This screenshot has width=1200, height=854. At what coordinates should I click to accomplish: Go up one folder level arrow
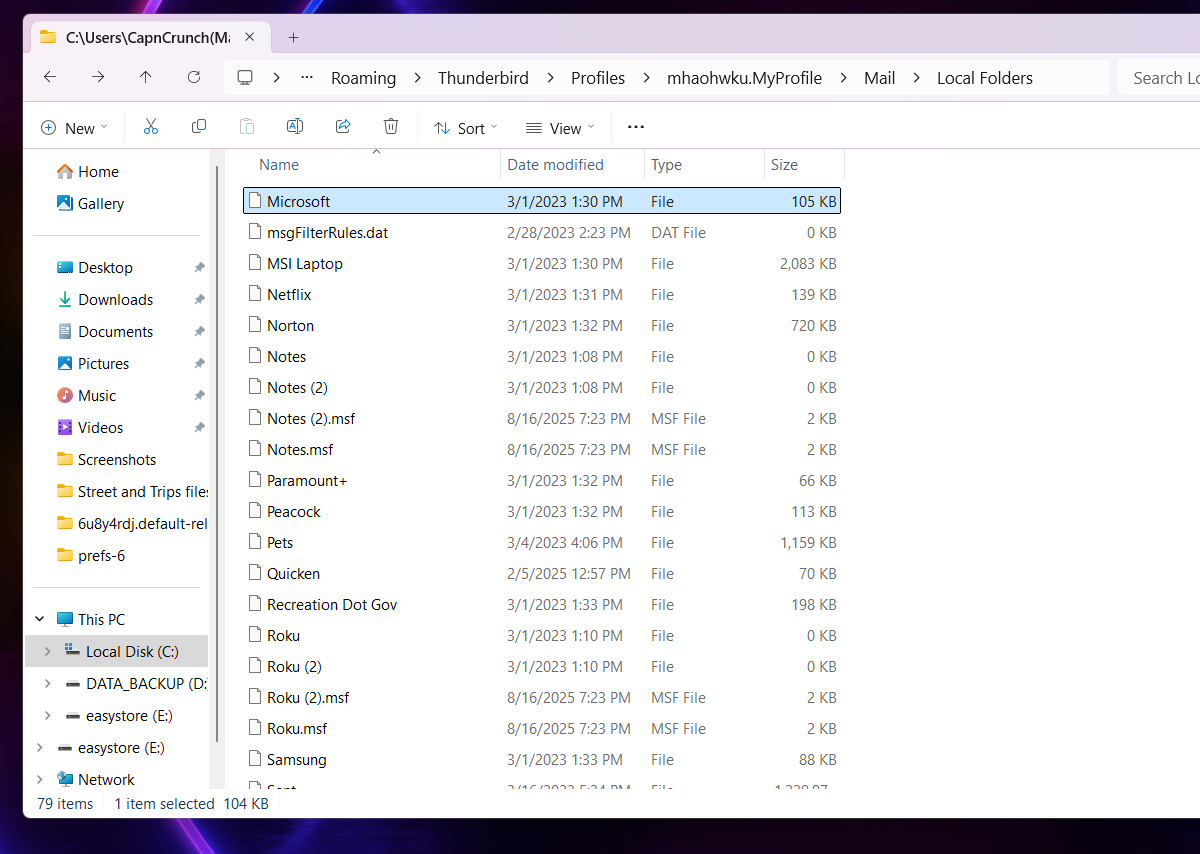(146, 77)
